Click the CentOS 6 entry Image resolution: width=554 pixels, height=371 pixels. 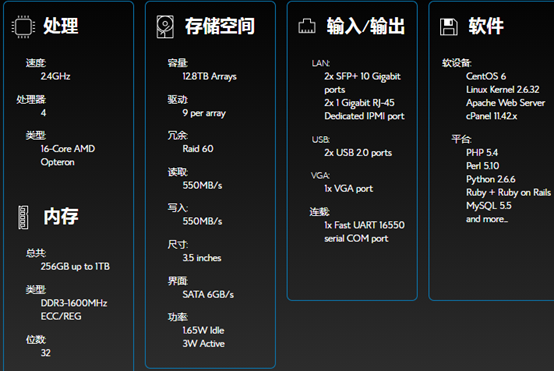point(486,76)
